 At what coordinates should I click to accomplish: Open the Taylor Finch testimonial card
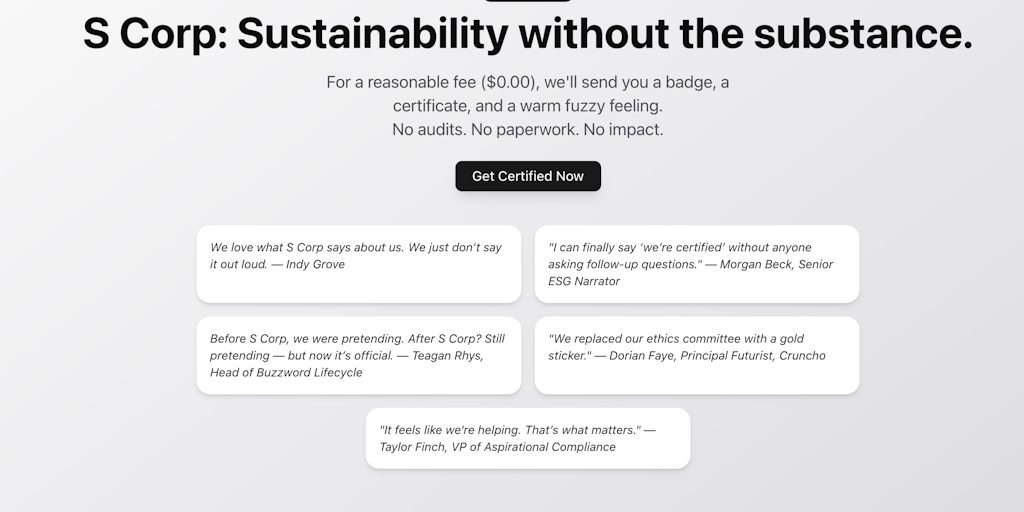tap(528, 438)
